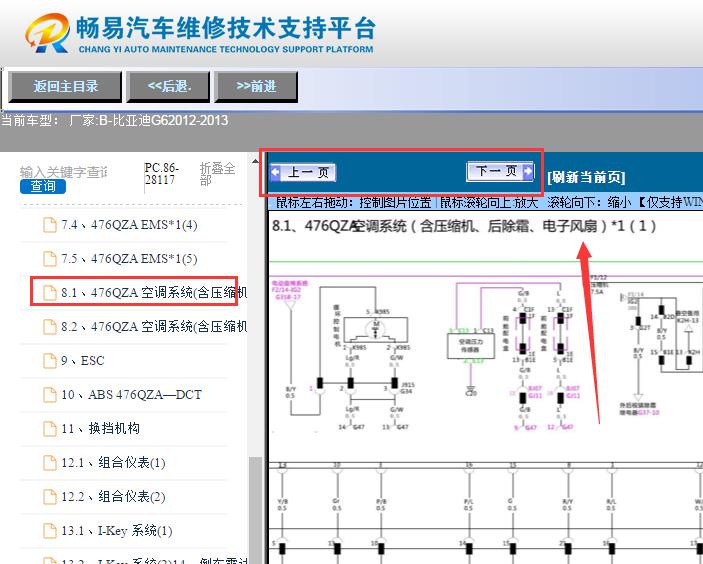The height and width of the screenshot is (564, 703).
Task: Go to previous page with 上一页
Action: 303,172
